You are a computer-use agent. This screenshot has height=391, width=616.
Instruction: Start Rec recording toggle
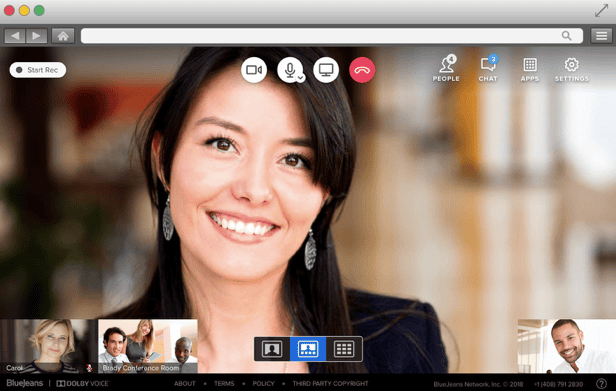(38, 70)
